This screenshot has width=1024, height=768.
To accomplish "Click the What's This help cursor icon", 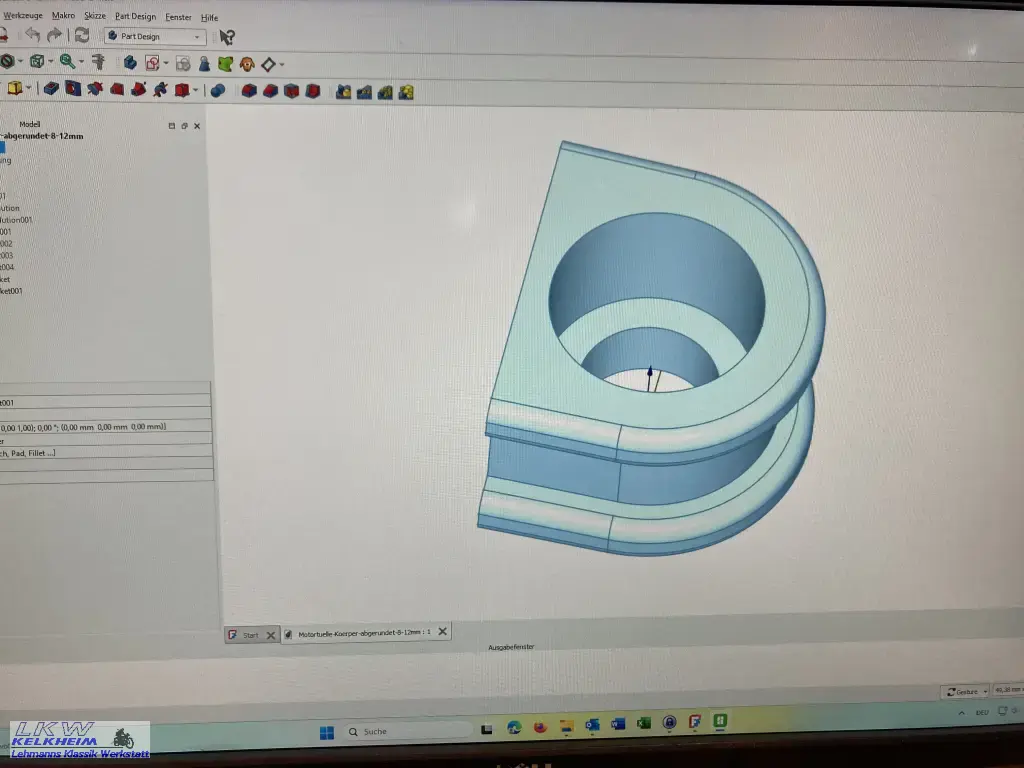I will point(227,37).
